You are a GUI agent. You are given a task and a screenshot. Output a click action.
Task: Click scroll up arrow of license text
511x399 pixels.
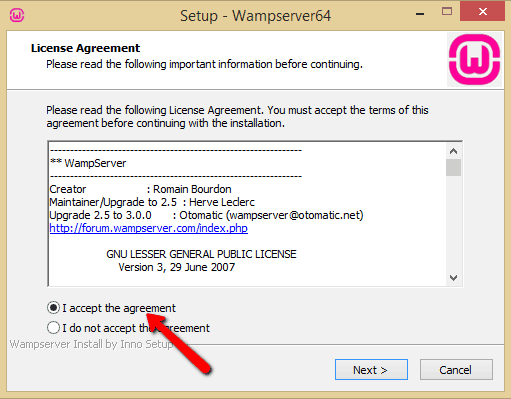453,151
